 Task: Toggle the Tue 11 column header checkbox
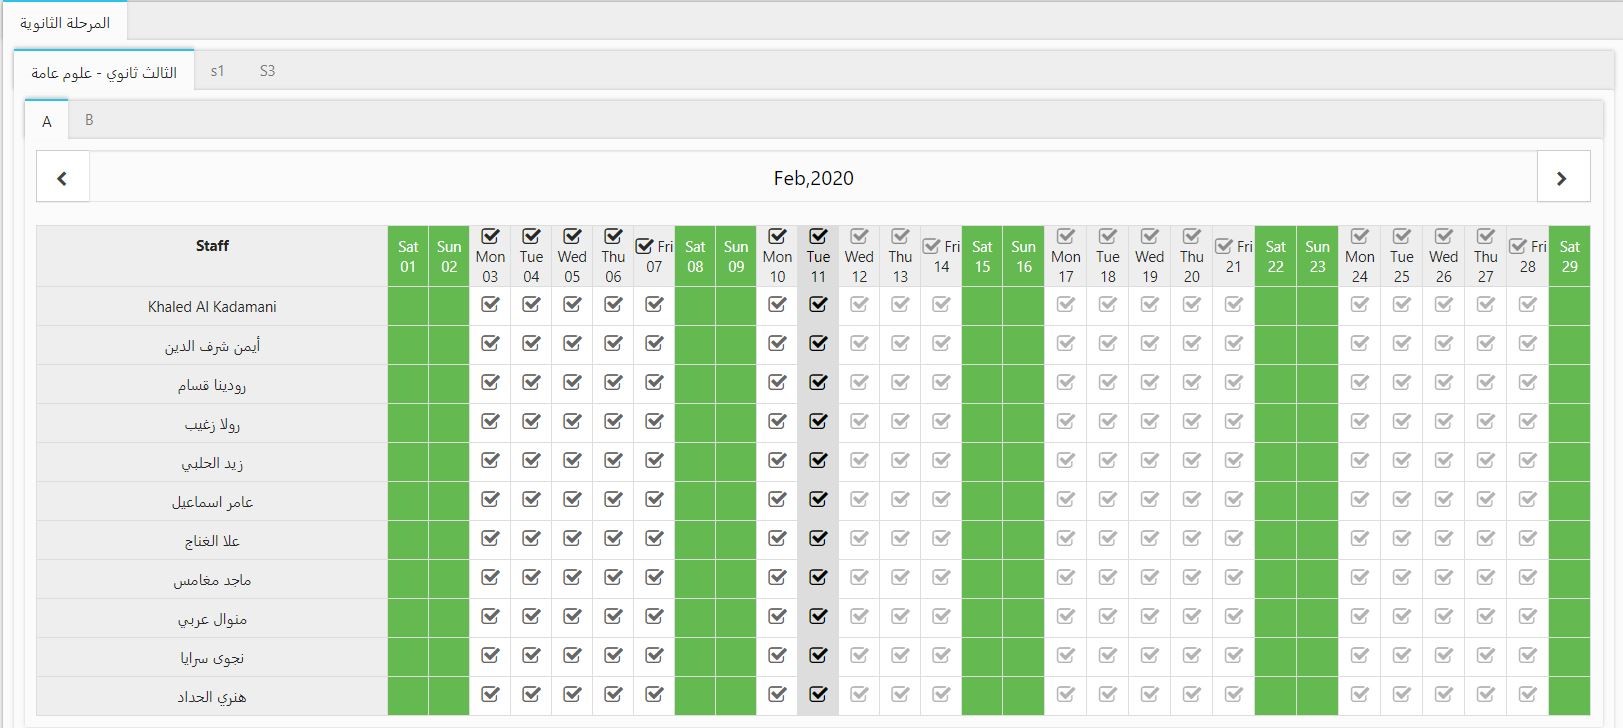pyautogui.click(x=818, y=237)
